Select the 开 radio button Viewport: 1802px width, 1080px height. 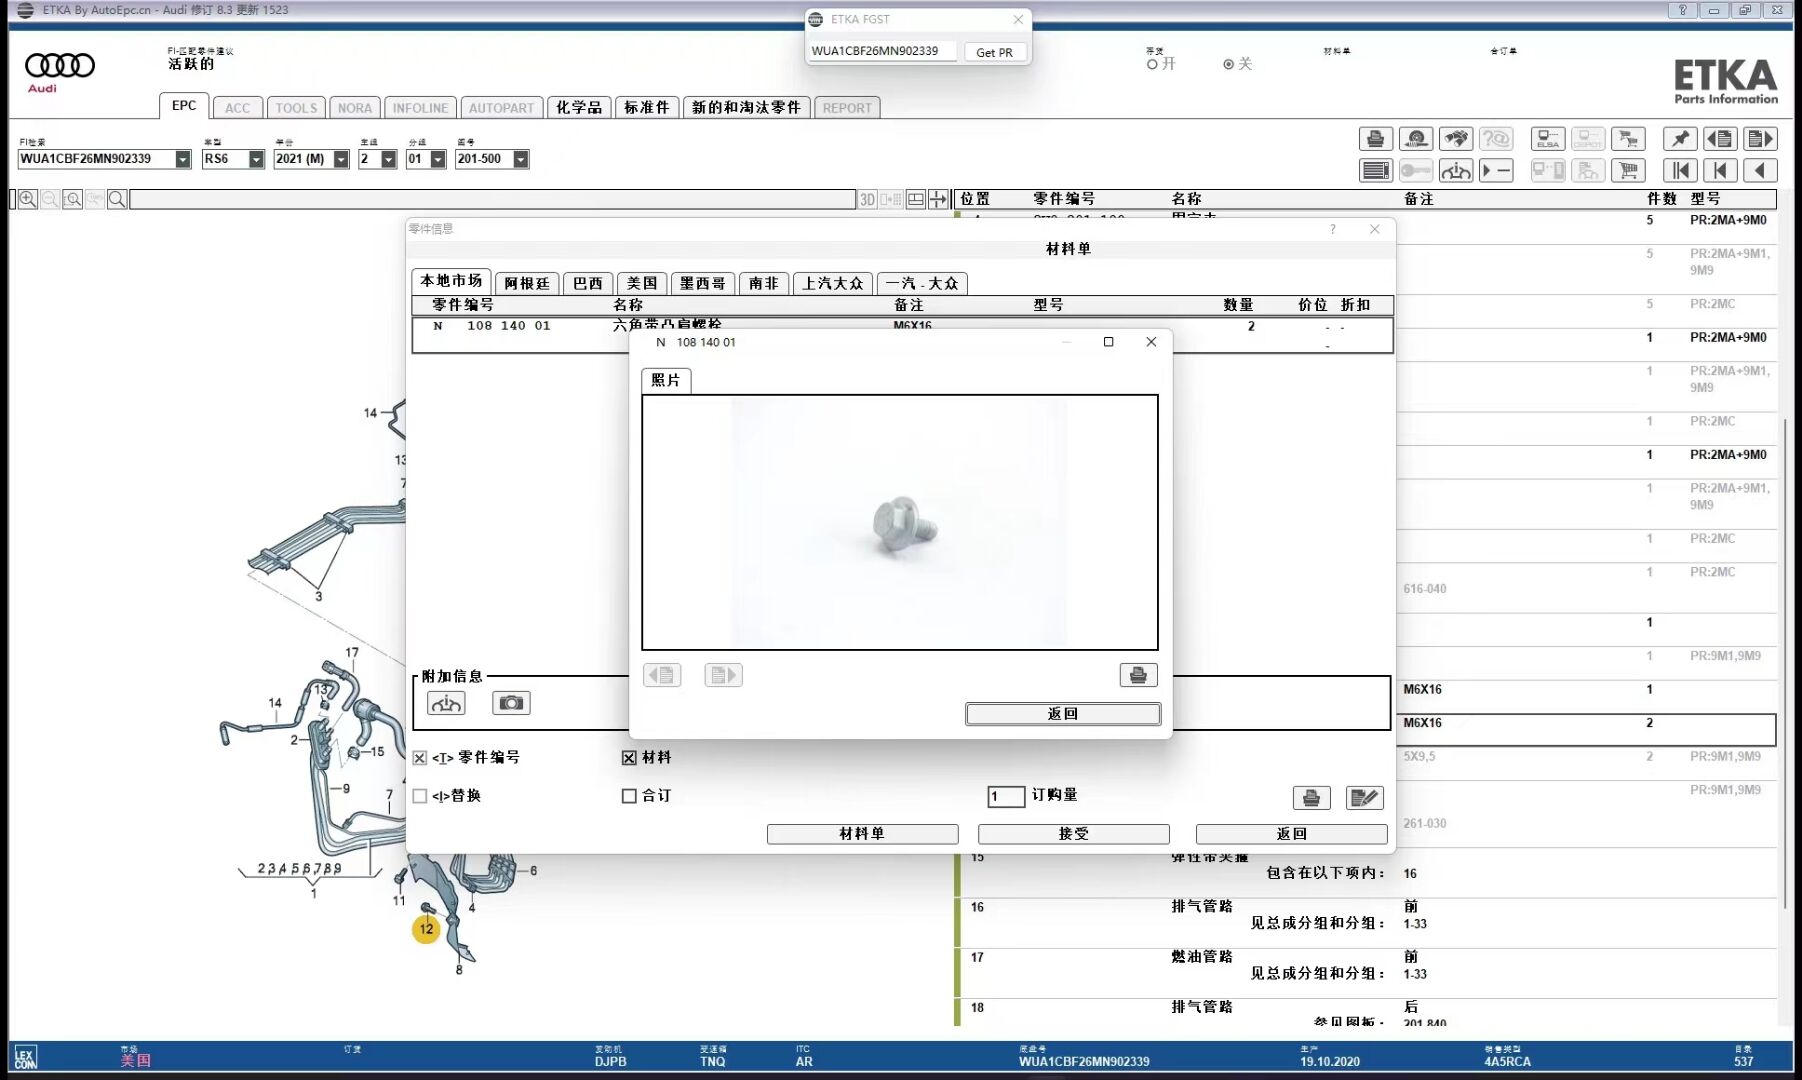click(1152, 64)
